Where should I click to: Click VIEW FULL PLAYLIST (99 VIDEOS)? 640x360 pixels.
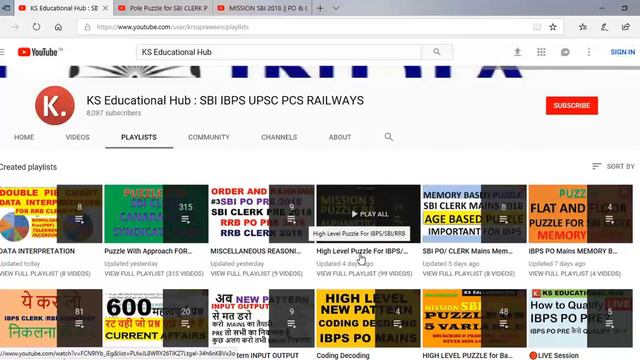tap(364, 273)
